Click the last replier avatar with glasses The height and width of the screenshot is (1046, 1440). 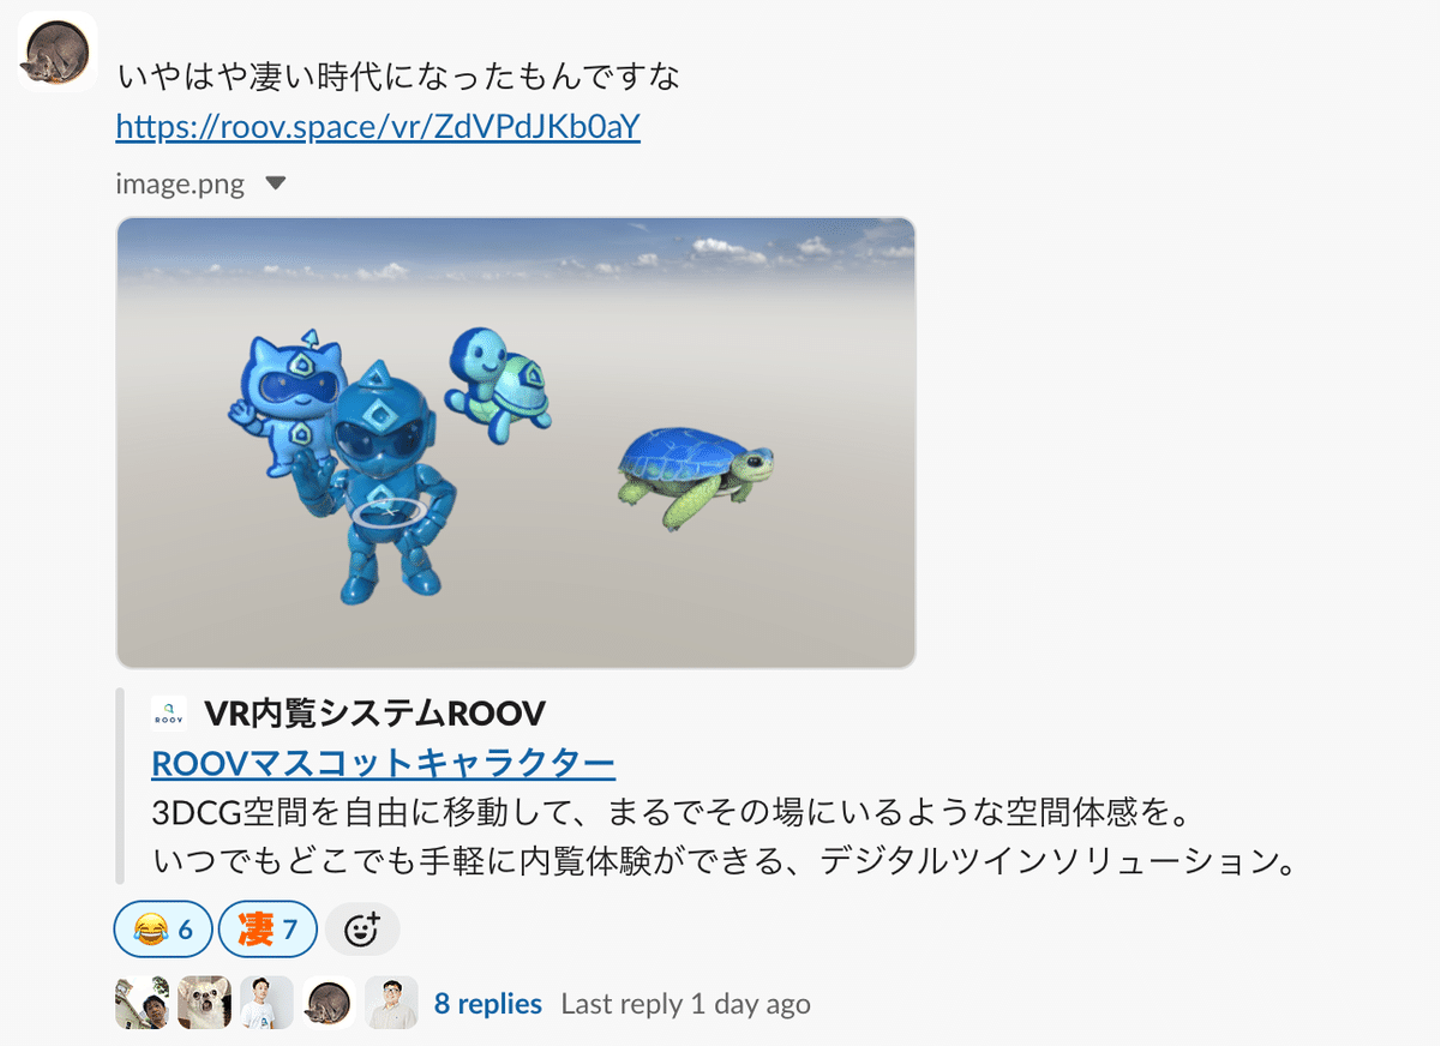391,1003
